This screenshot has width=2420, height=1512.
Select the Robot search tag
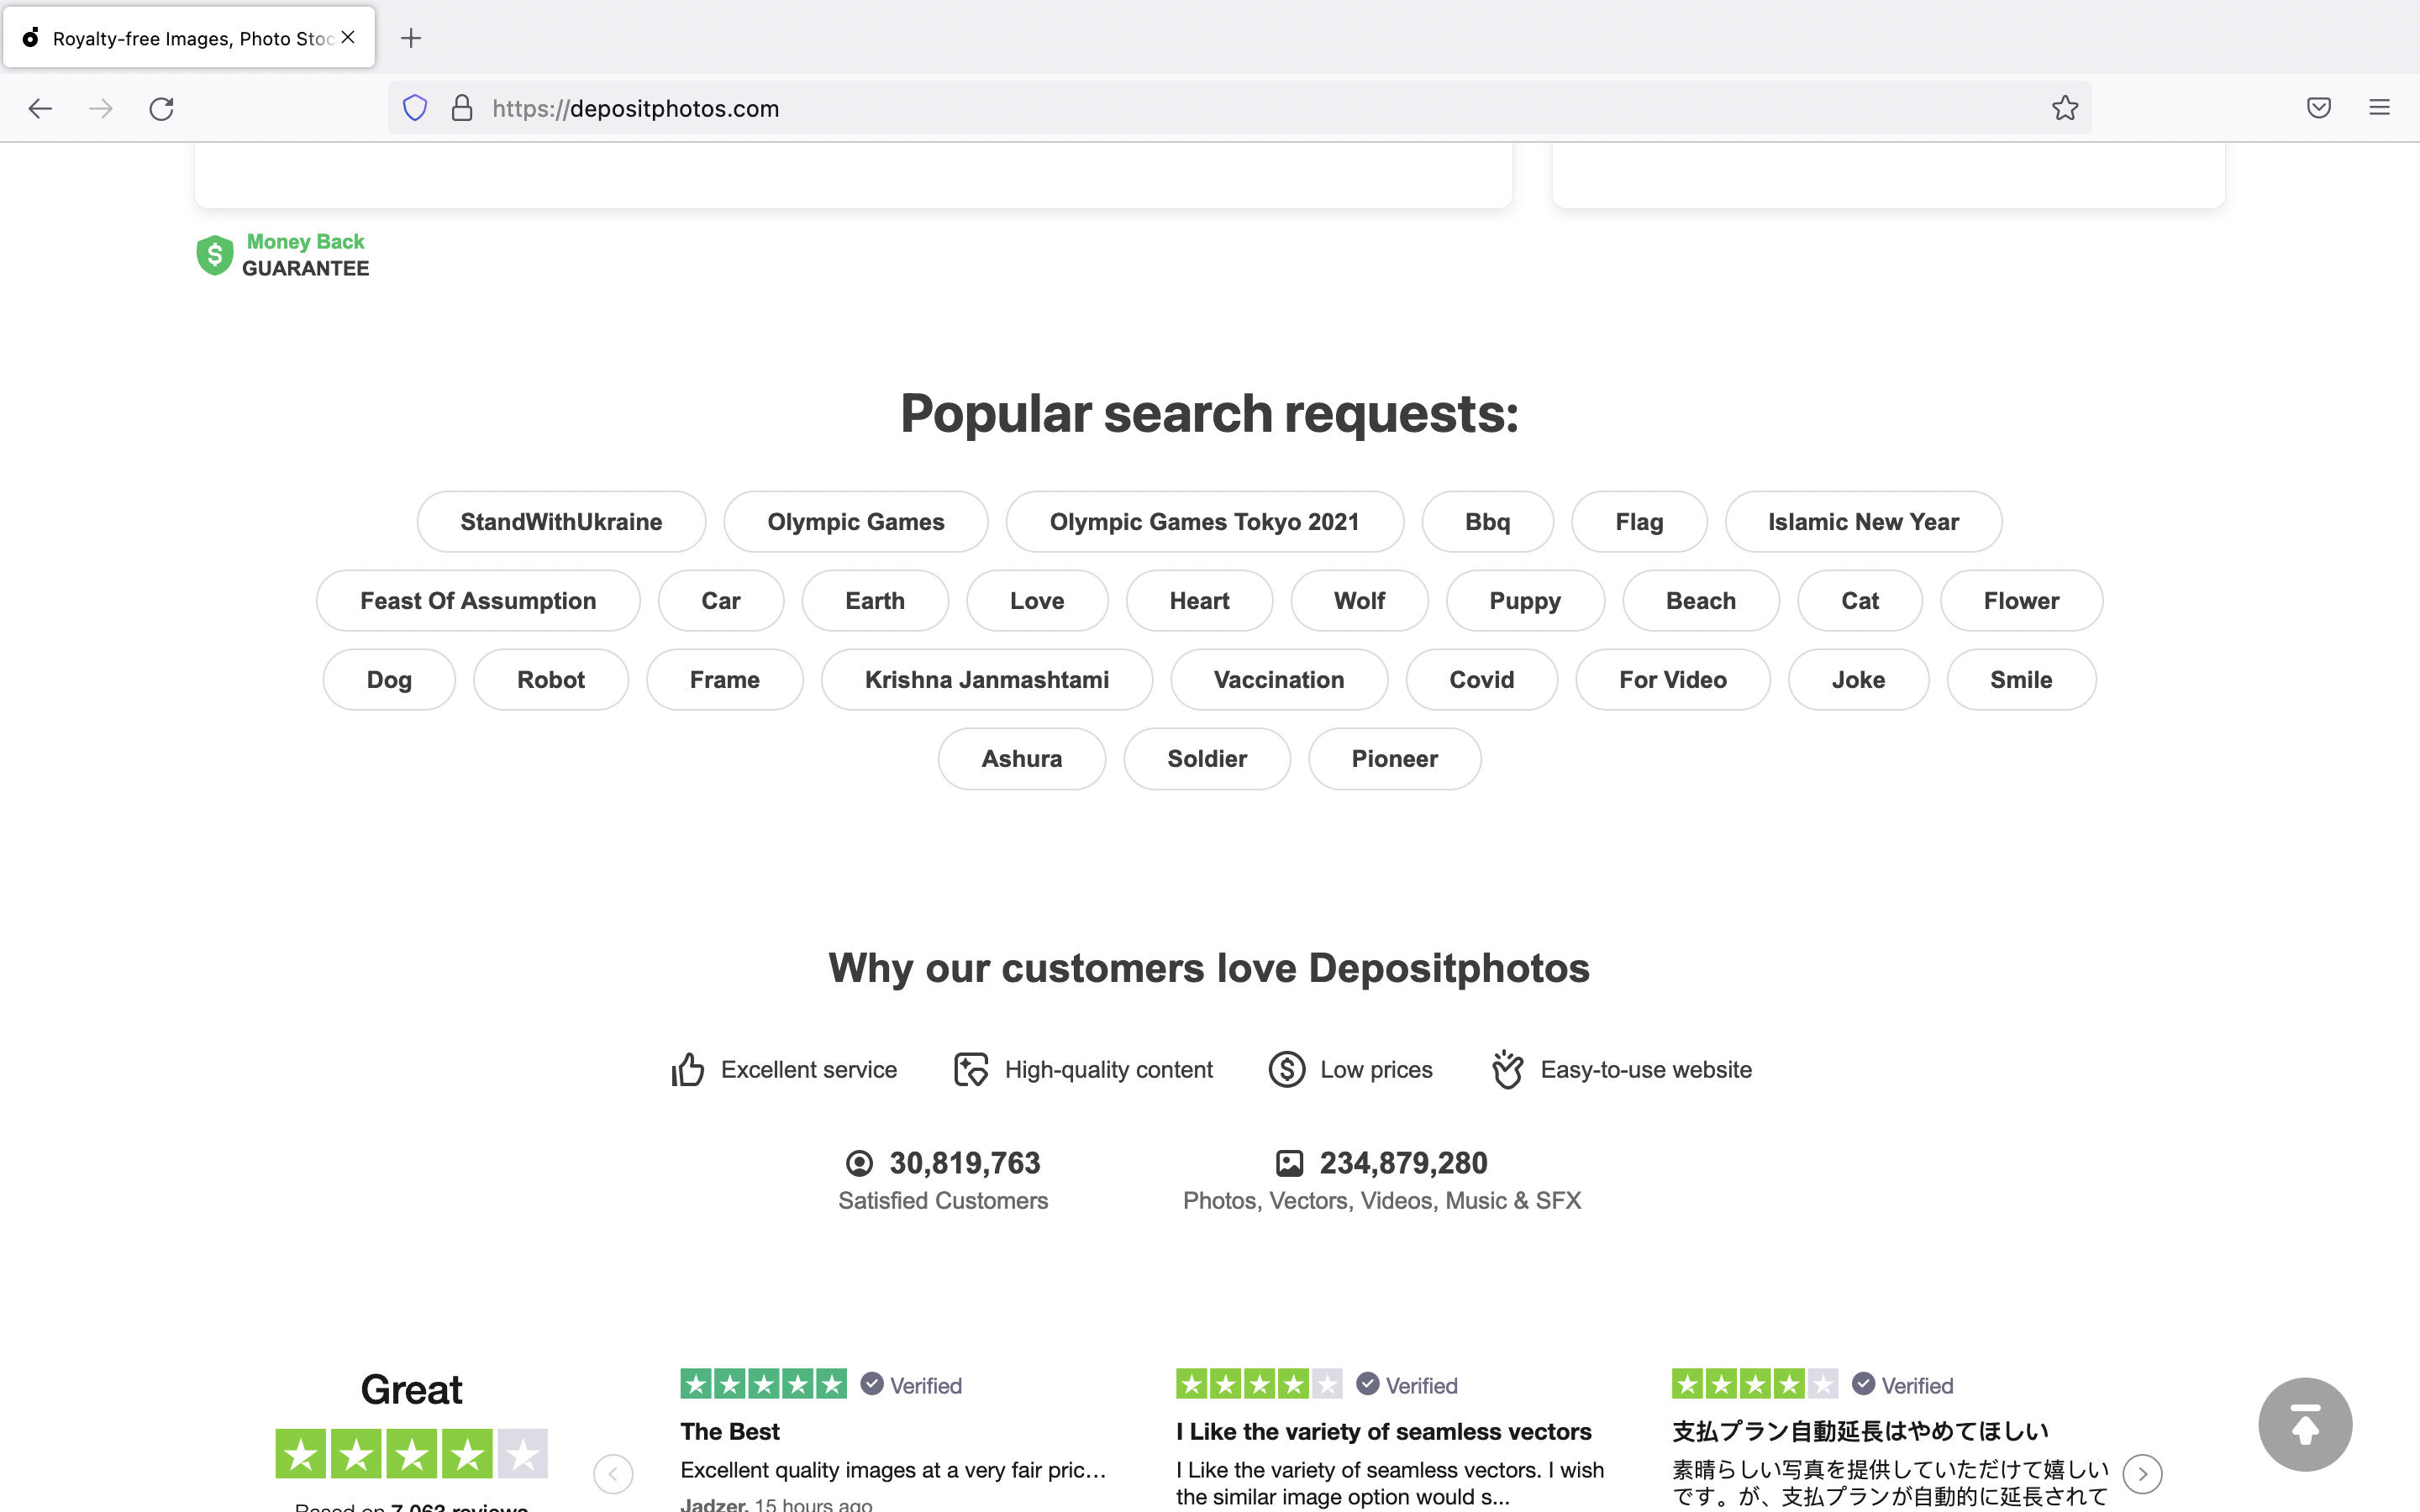coord(551,680)
